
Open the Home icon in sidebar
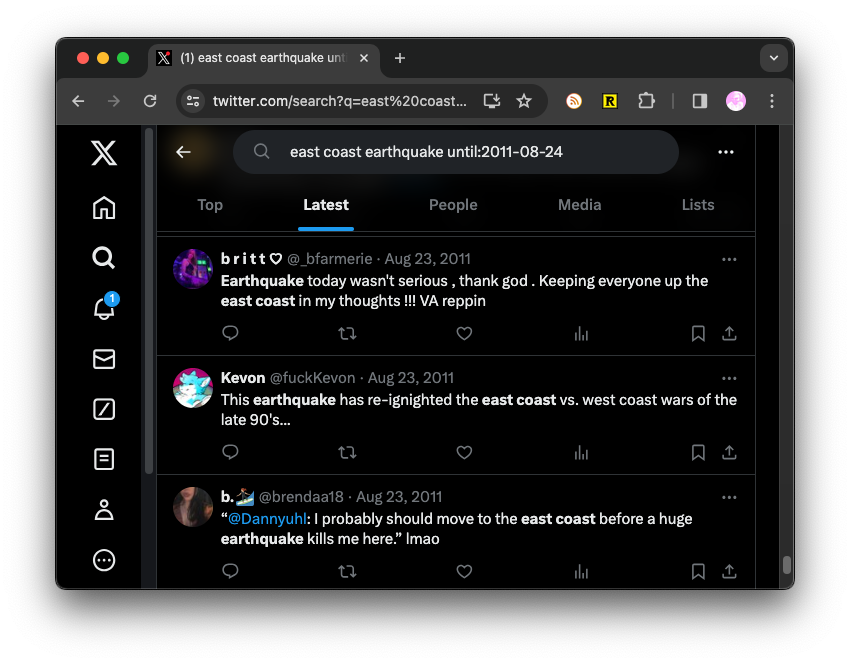pyautogui.click(x=104, y=207)
